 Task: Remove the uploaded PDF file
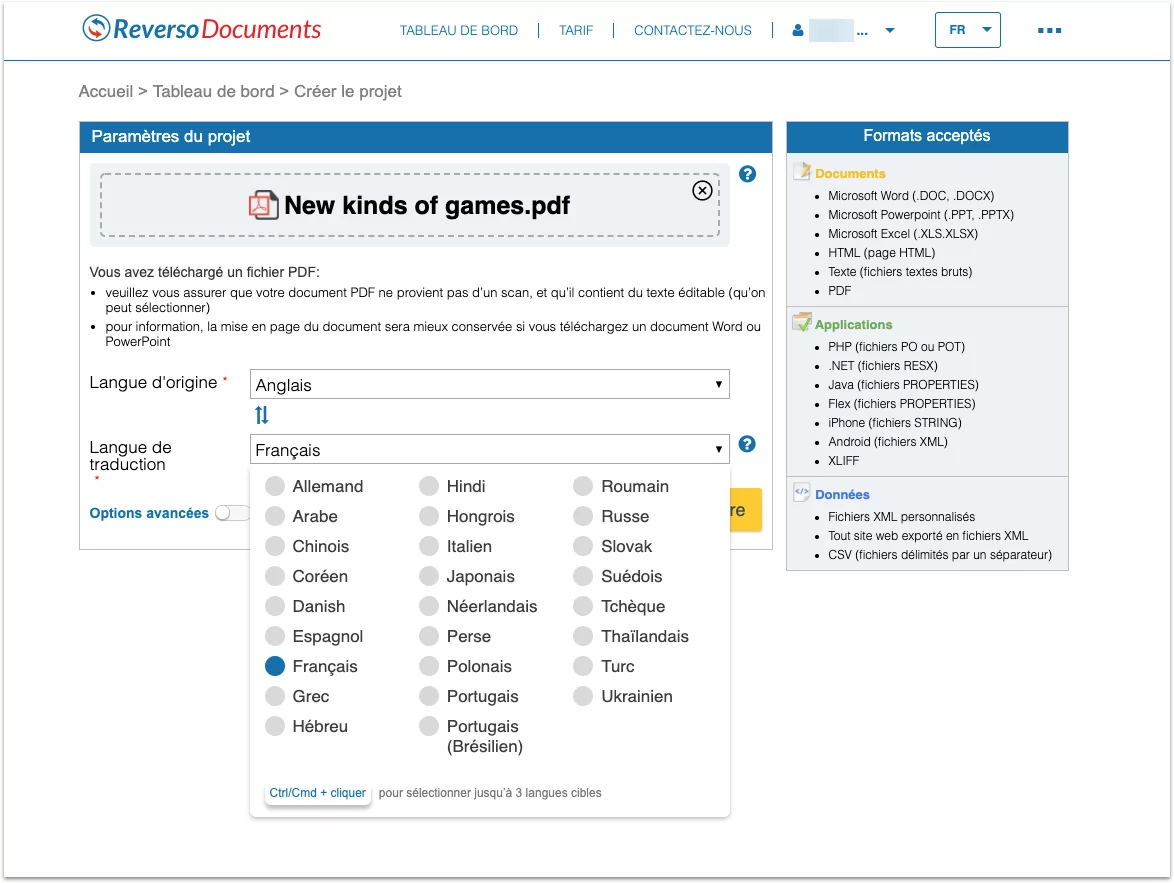click(702, 191)
